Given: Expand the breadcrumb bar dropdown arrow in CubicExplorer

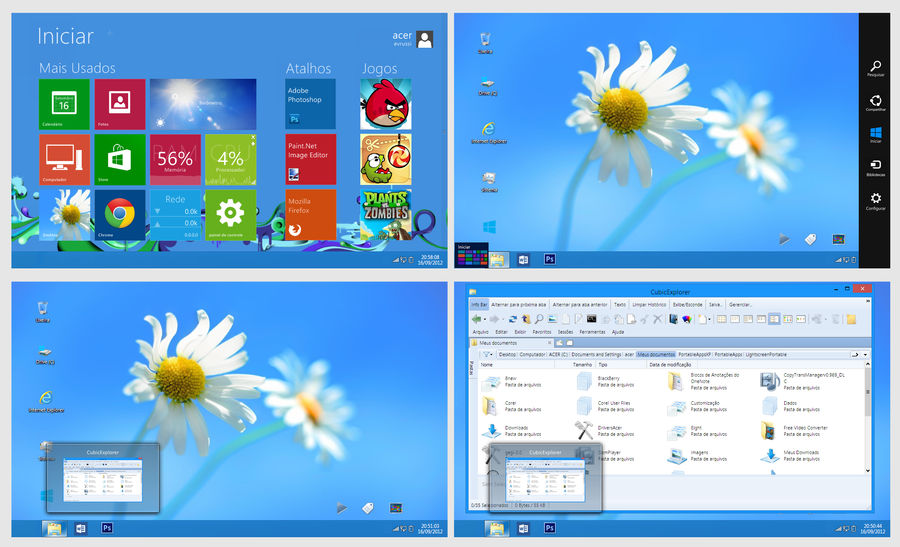Looking at the screenshot, I should point(865,355).
